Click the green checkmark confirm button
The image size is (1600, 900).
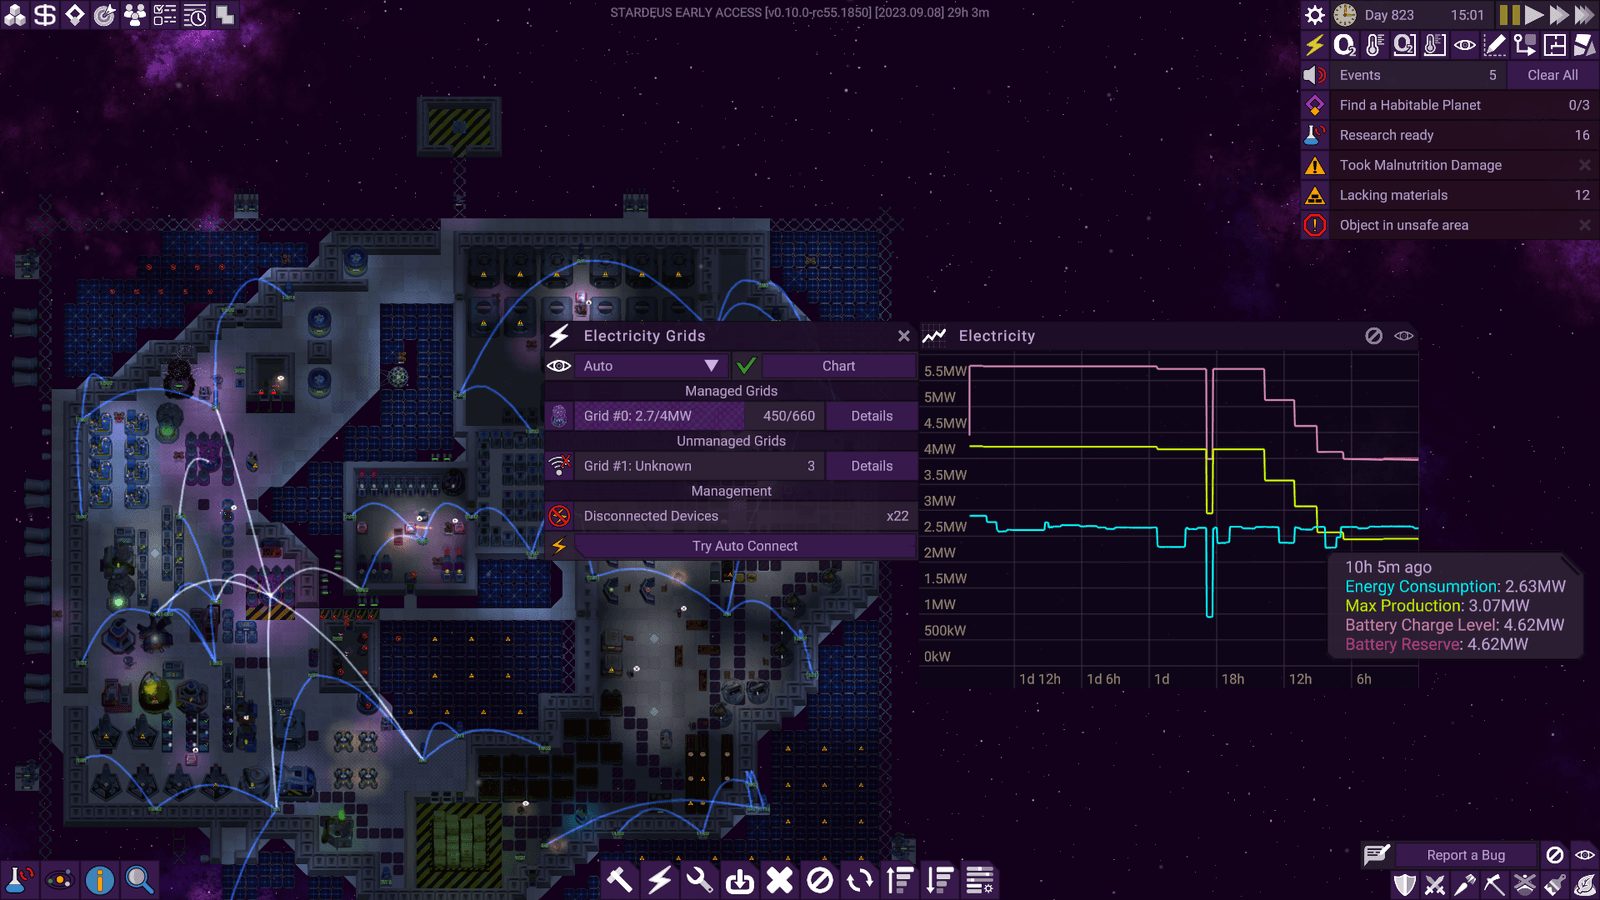[x=746, y=366]
